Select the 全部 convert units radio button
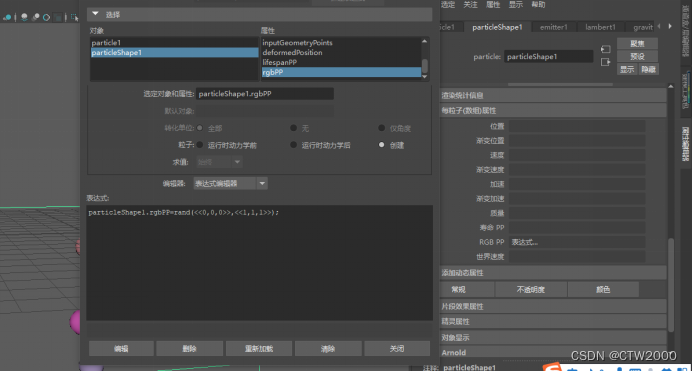The height and width of the screenshot is (371, 693). click(x=200, y=128)
